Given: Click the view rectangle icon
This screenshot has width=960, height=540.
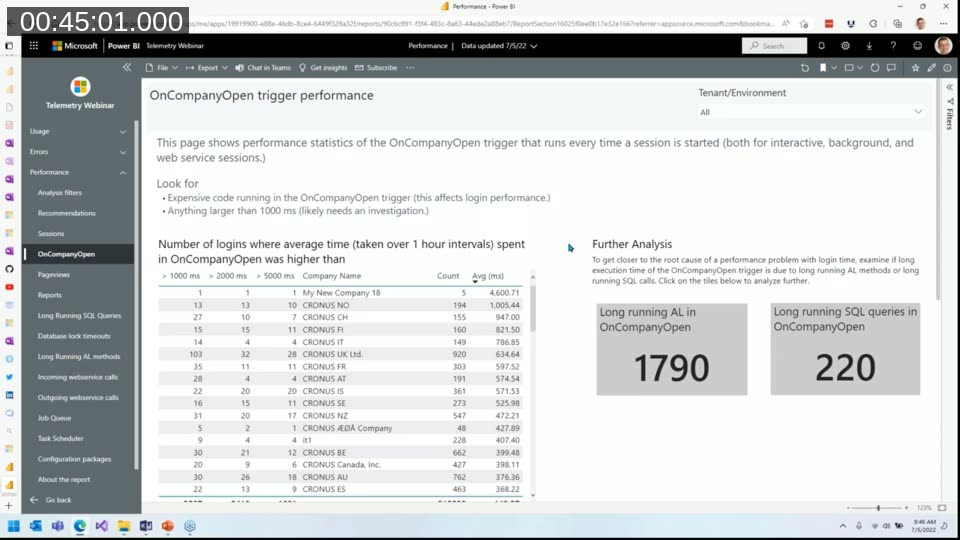Looking at the screenshot, I should [849, 68].
